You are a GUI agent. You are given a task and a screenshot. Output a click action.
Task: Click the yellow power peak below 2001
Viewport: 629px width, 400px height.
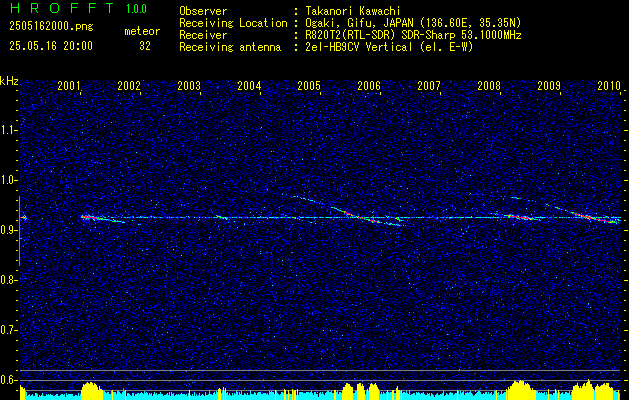click(x=92, y=391)
